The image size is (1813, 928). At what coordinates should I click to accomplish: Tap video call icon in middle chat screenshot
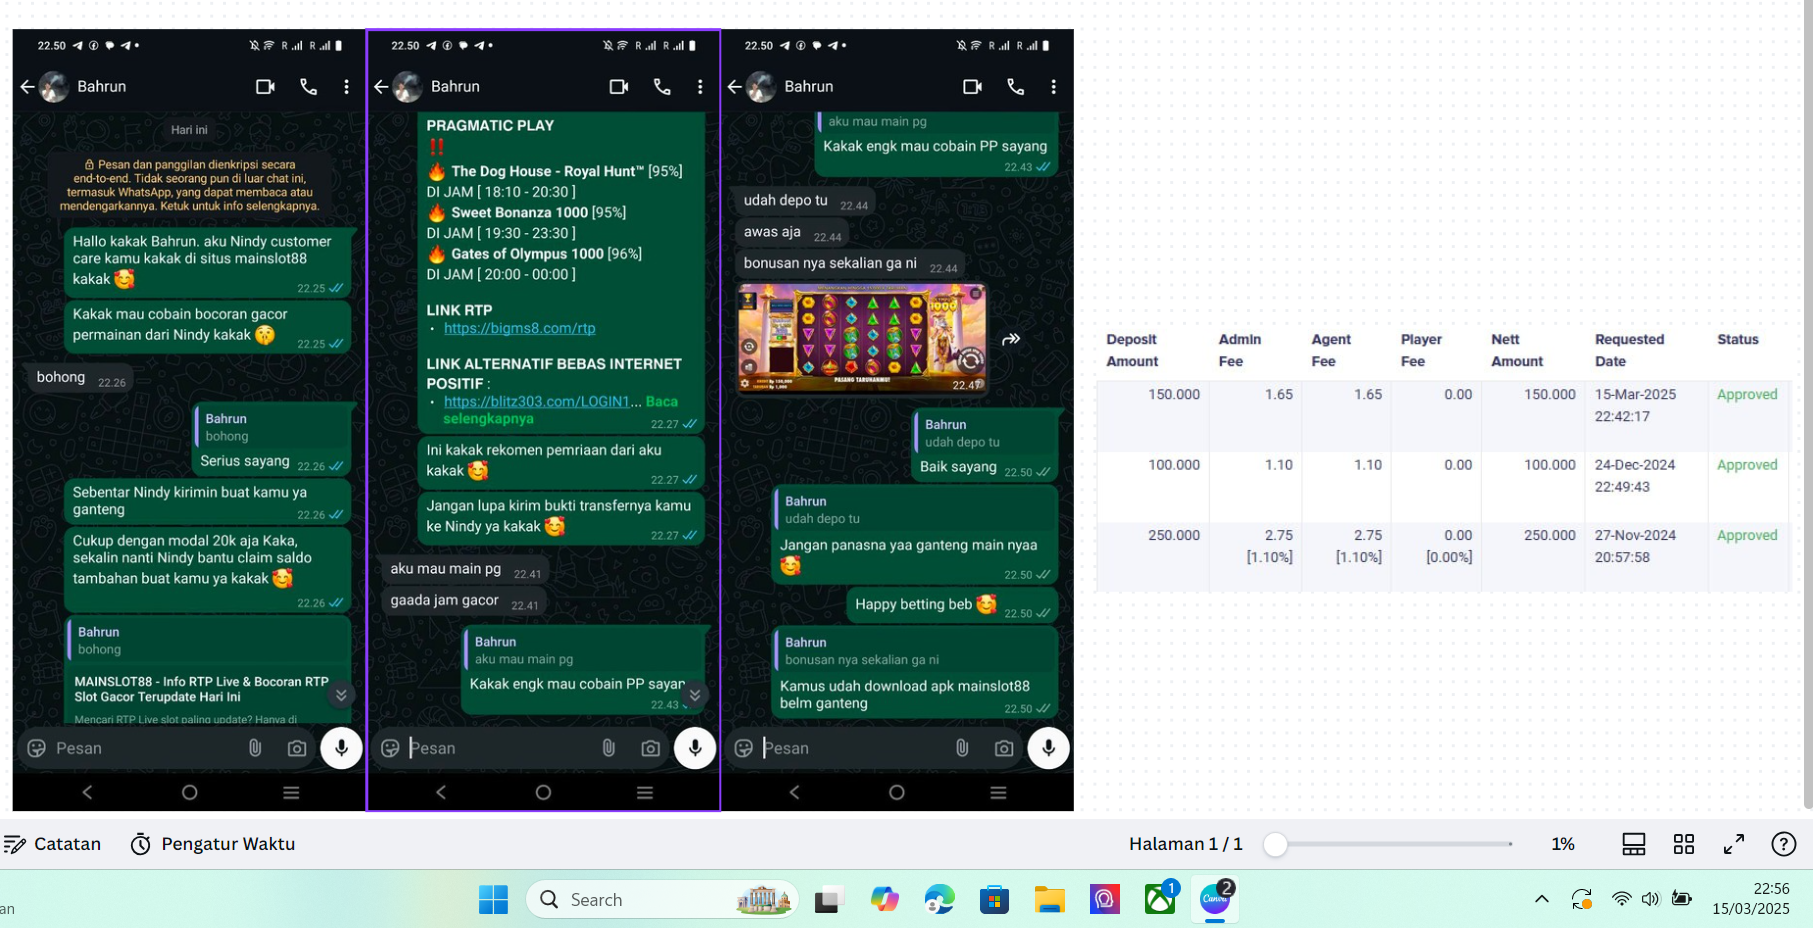[x=619, y=87]
